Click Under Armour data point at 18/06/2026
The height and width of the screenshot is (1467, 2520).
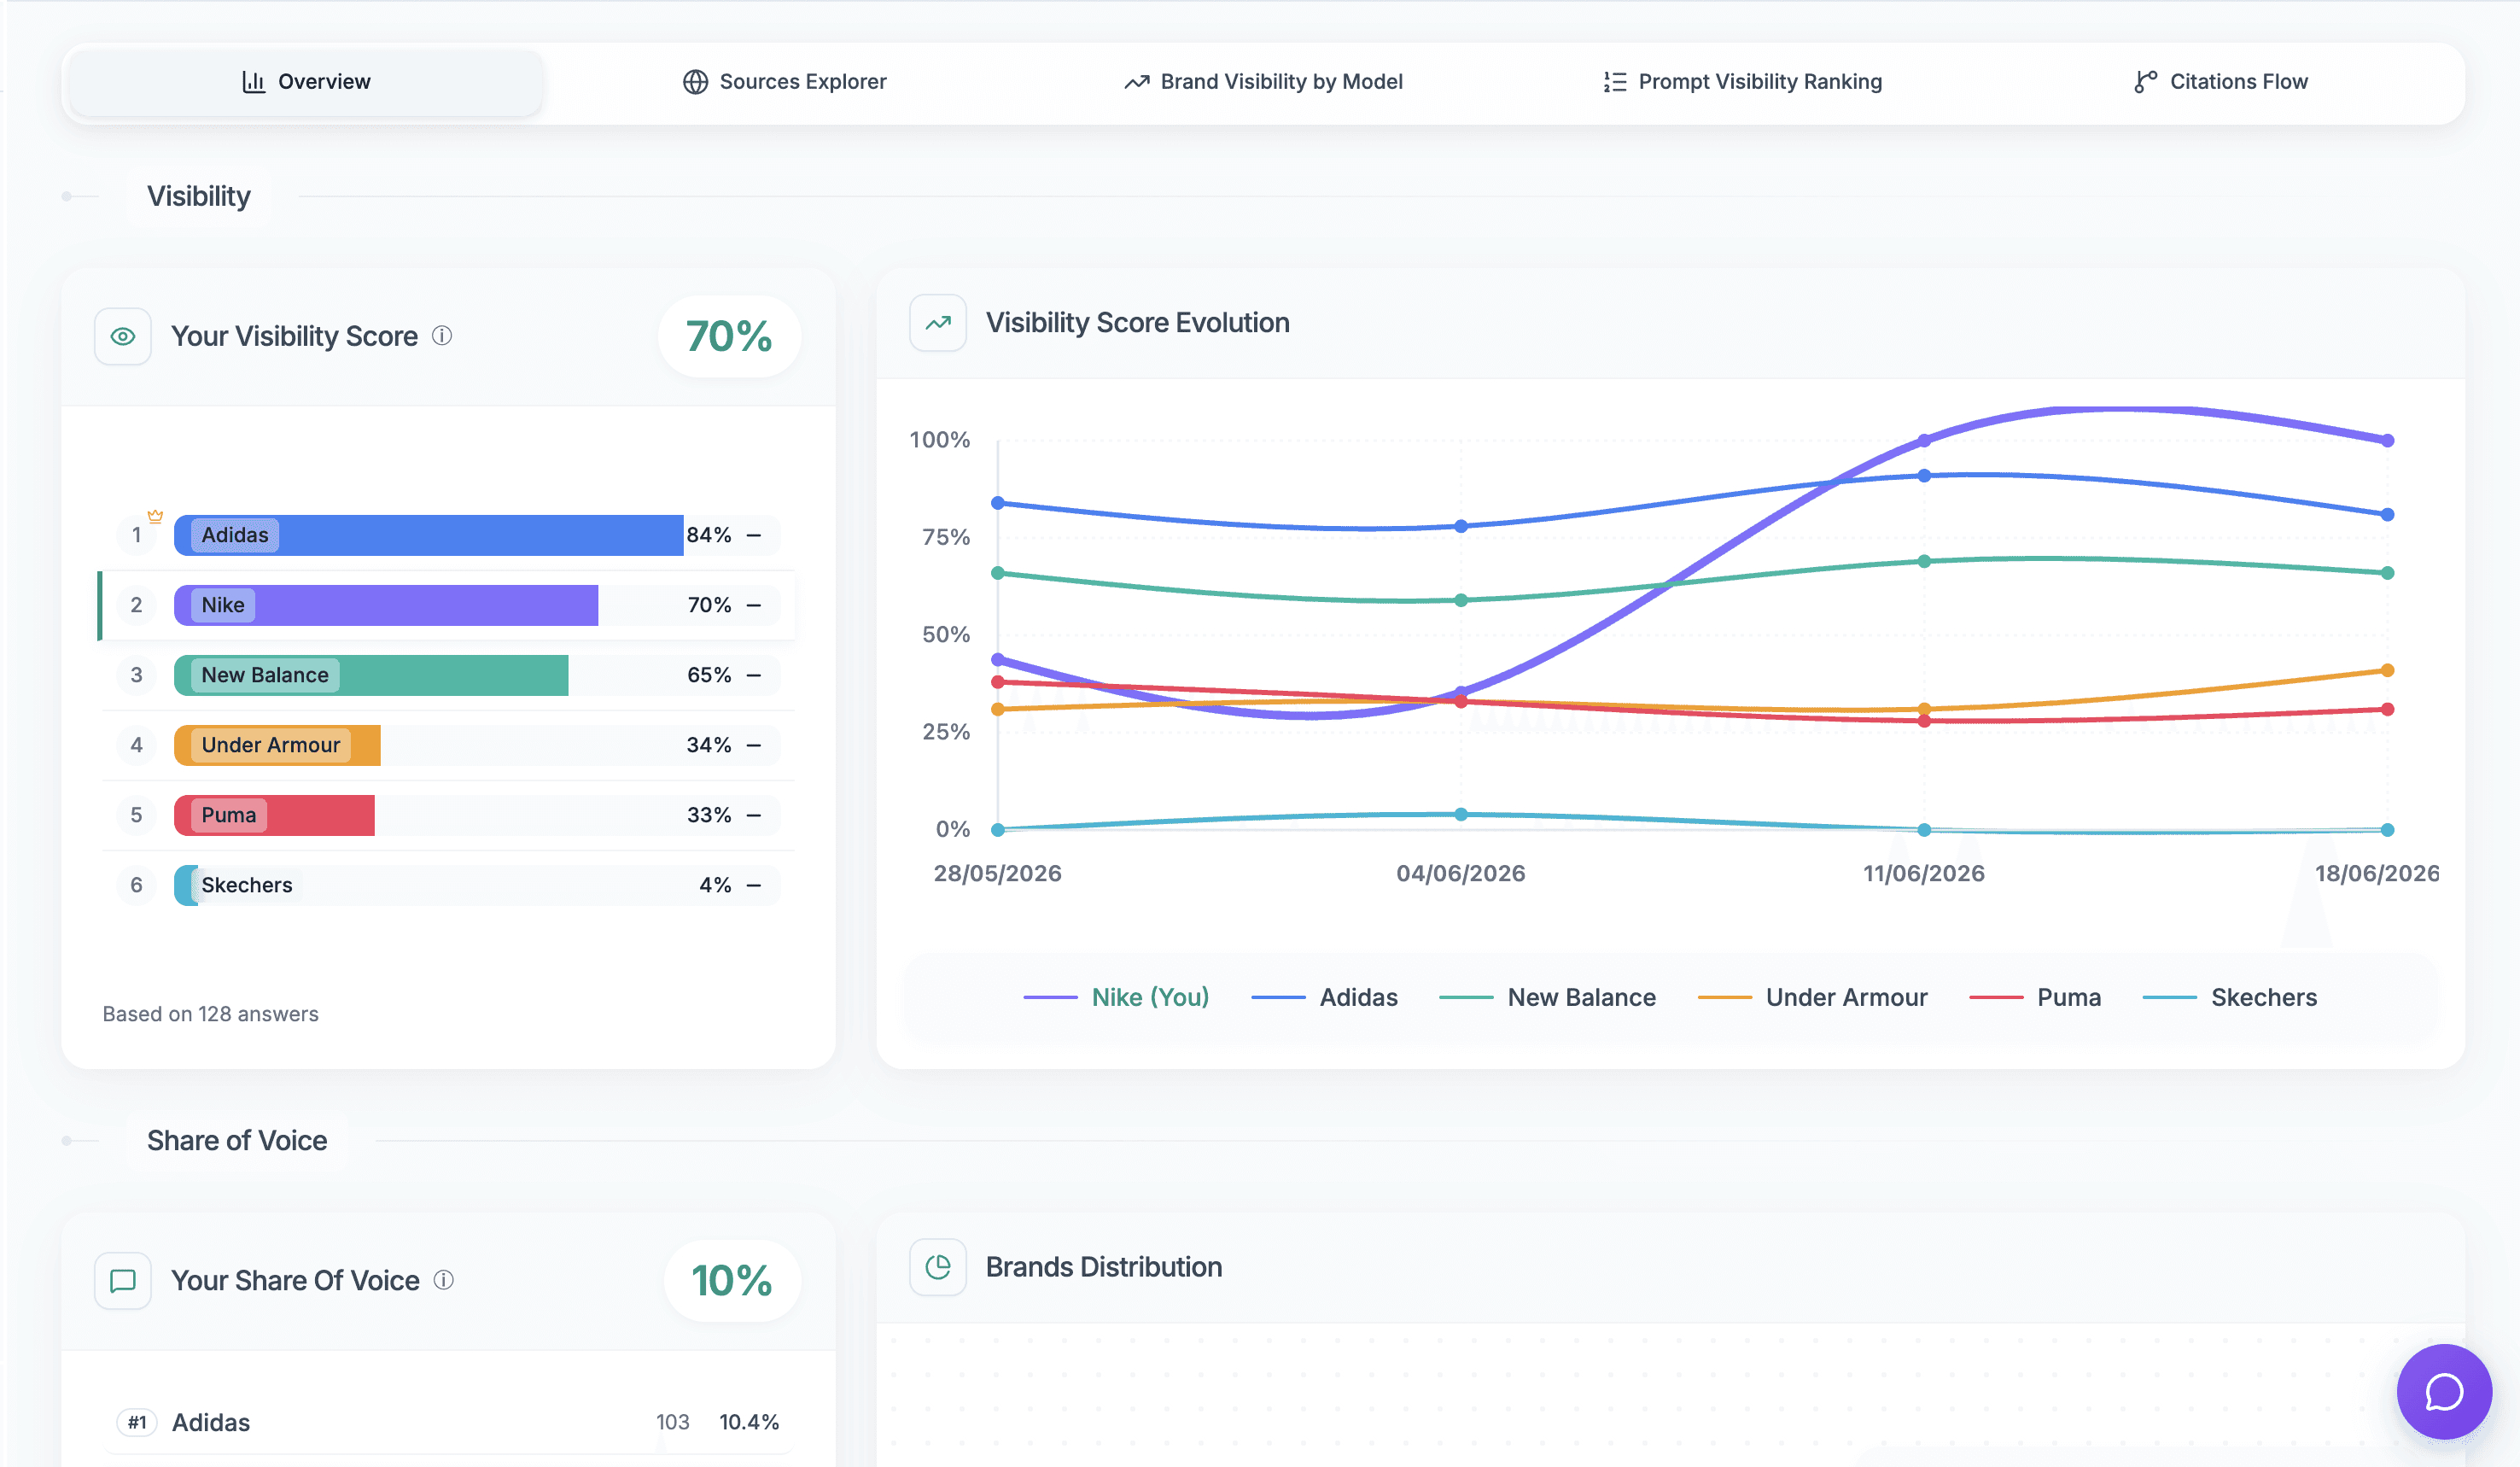2387,671
